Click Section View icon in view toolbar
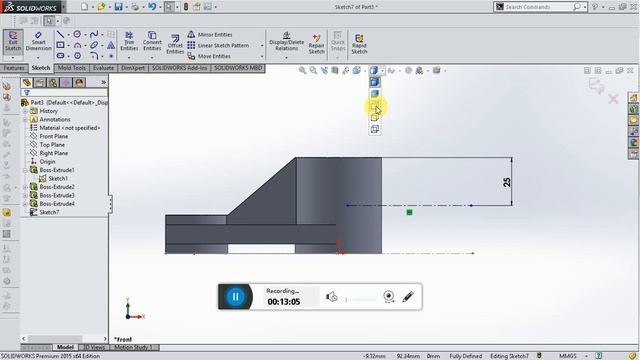 click(335, 71)
